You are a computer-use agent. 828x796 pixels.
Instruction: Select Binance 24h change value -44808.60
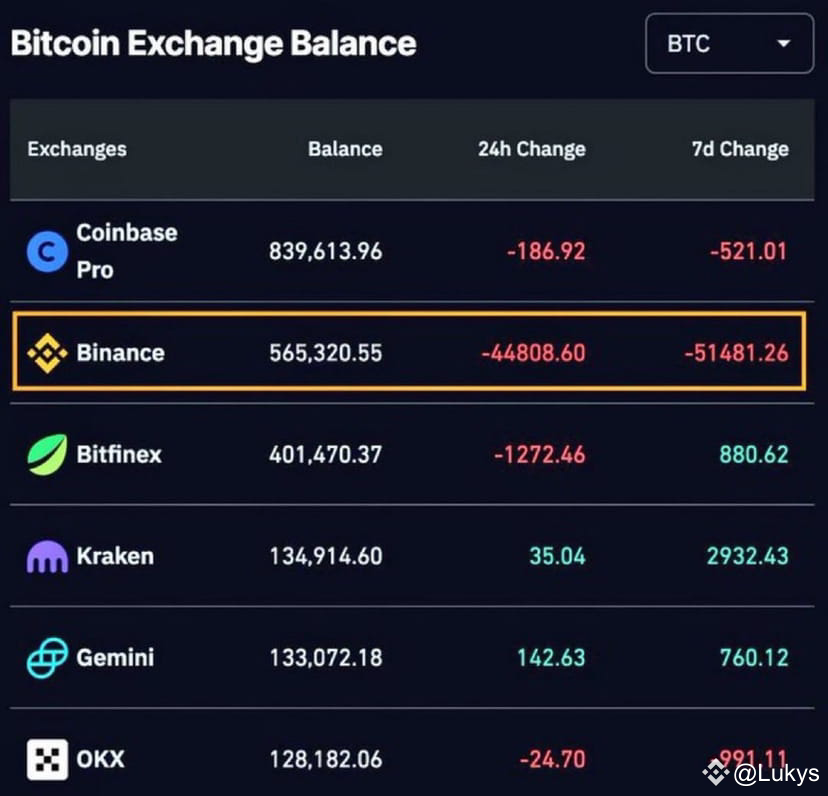click(533, 353)
